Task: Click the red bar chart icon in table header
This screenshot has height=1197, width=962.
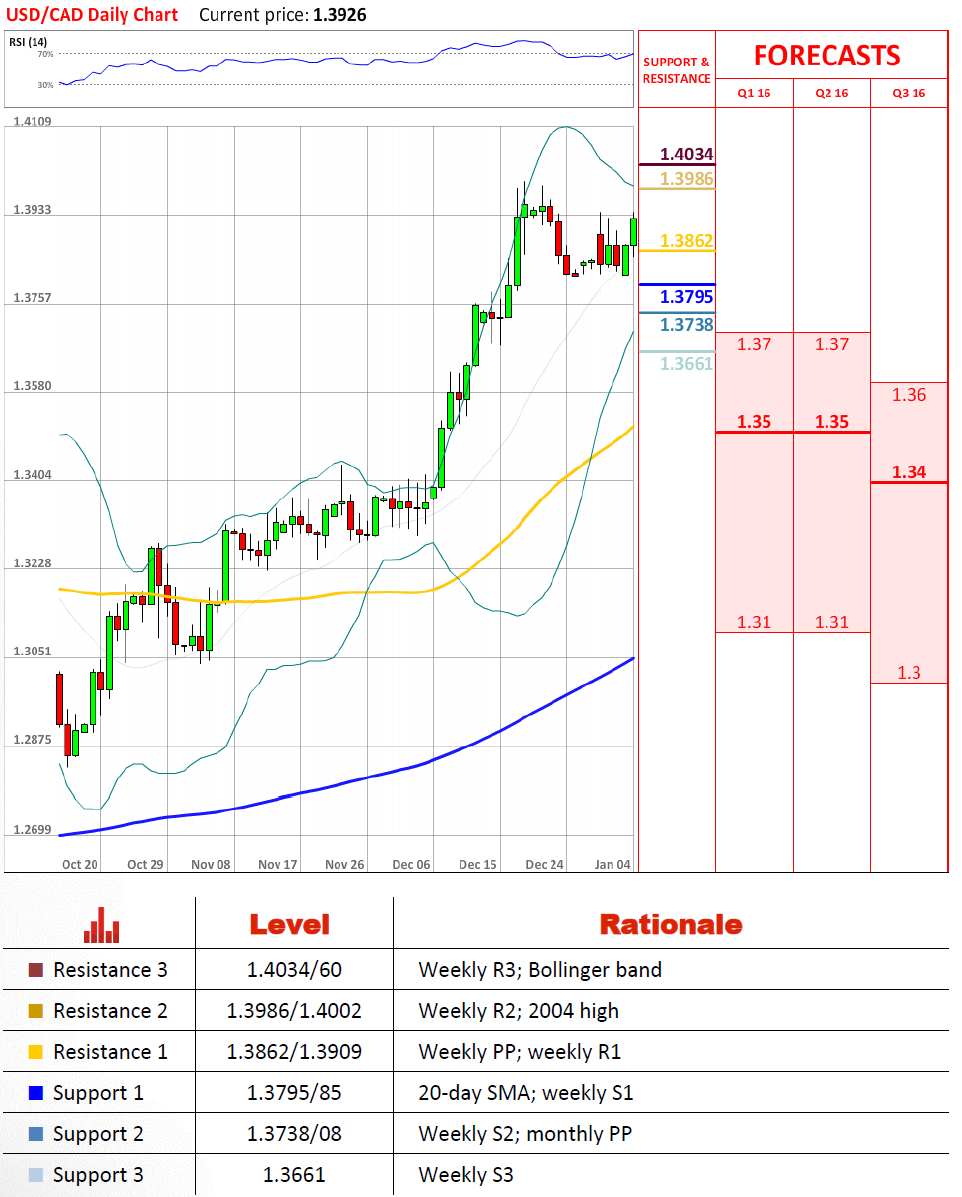Action: point(101,925)
